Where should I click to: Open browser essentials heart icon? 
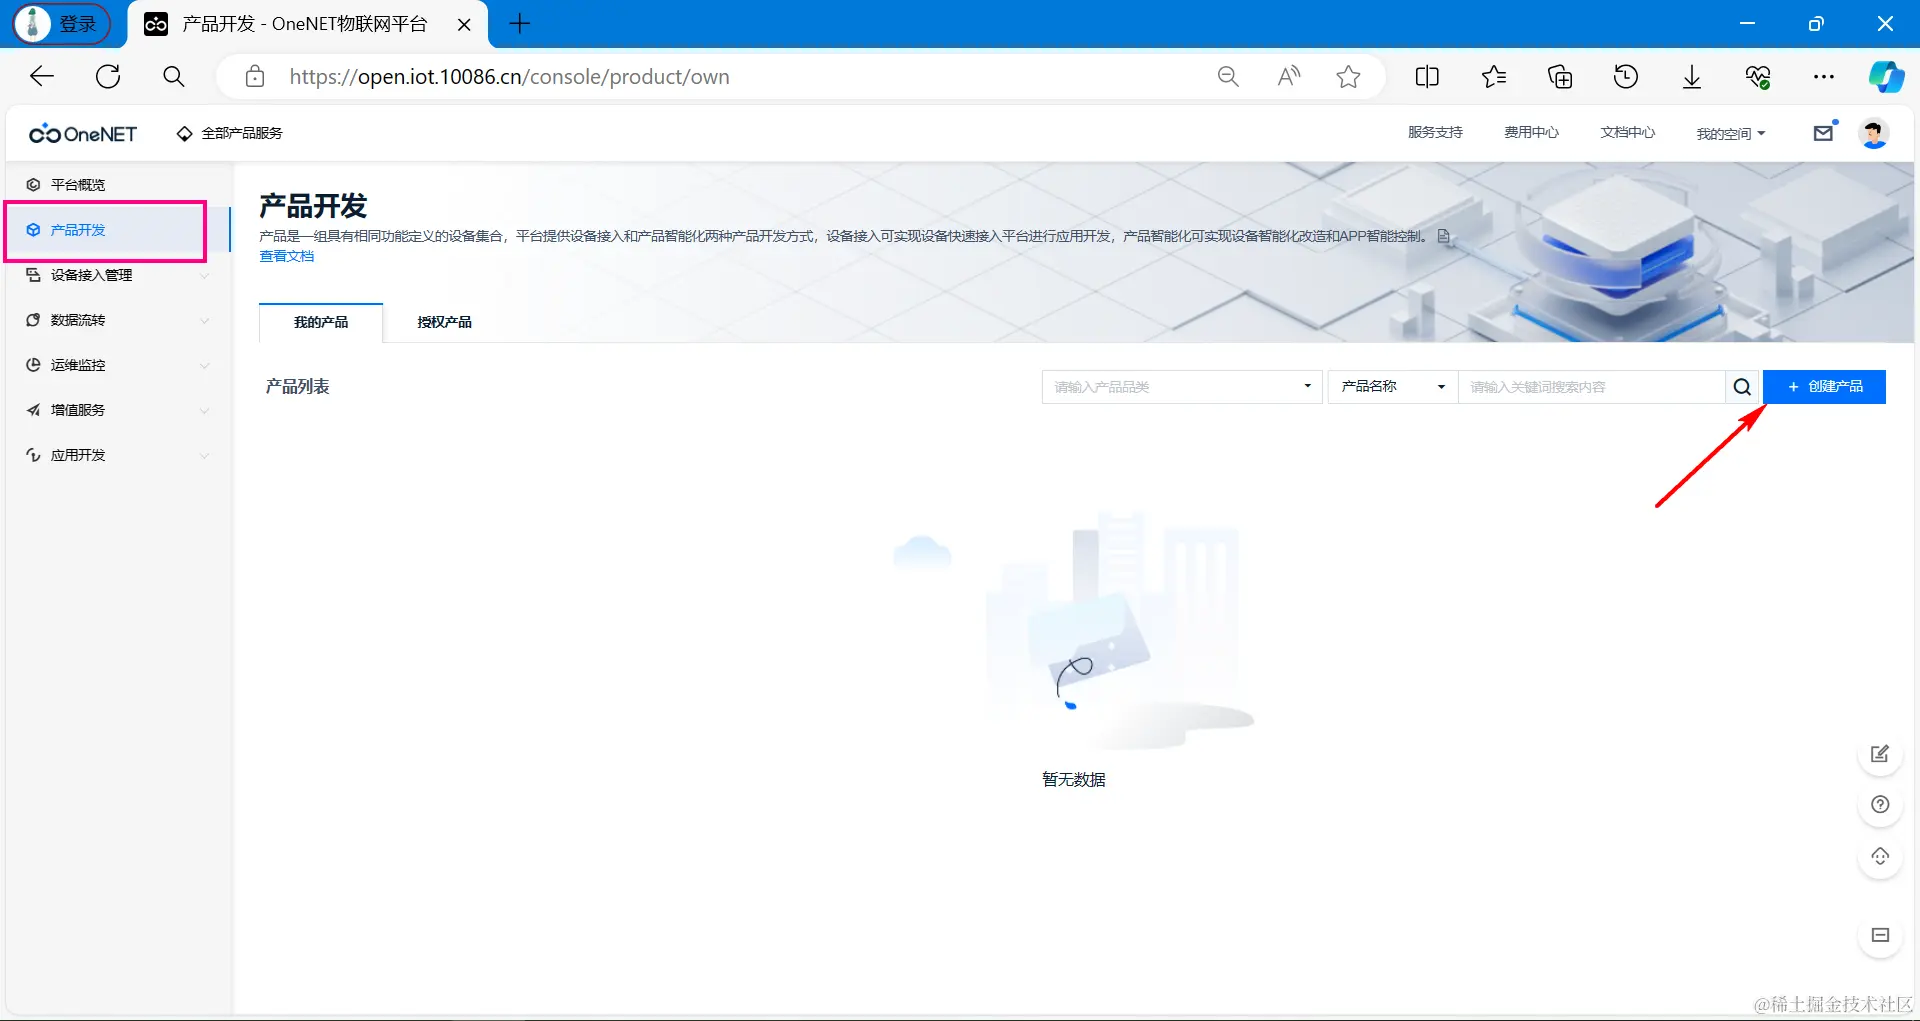point(1758,76)
